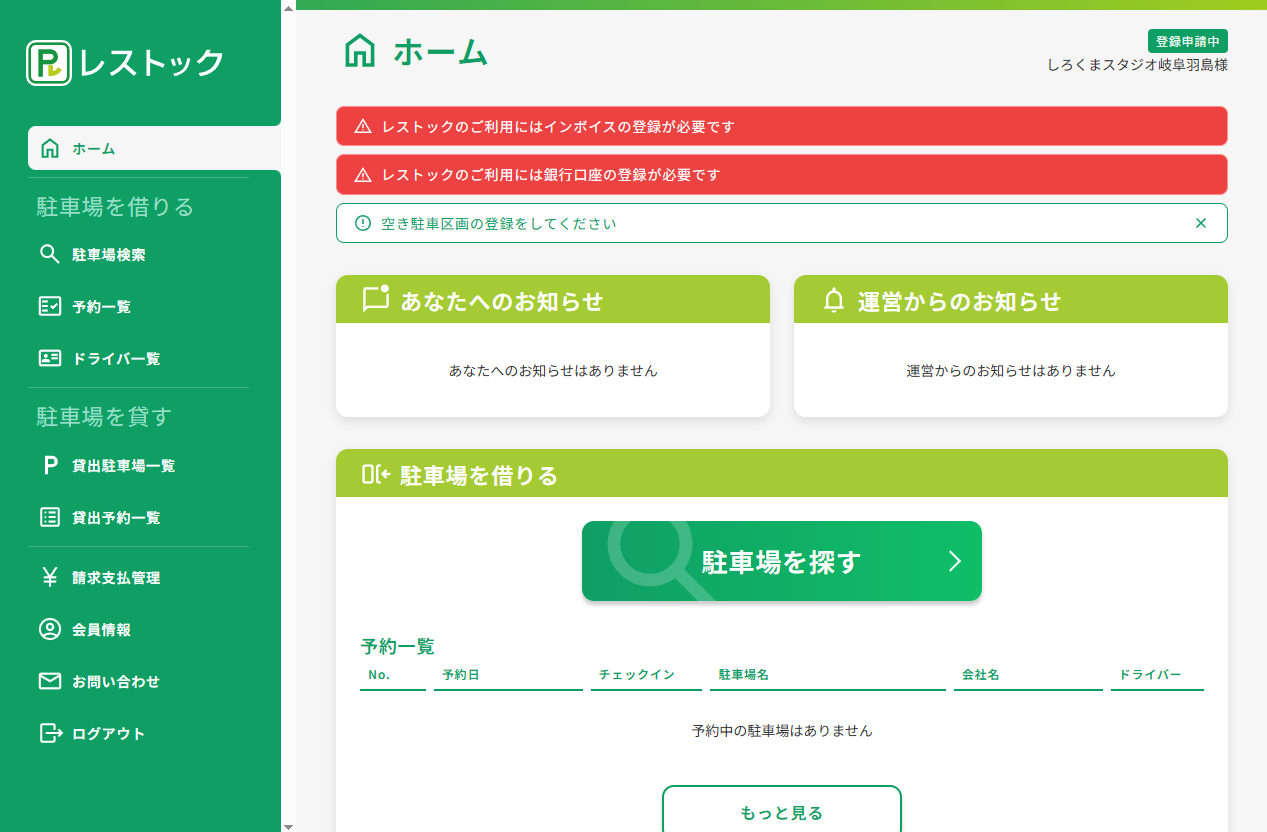Image resolution: width=1267 pixels, height=832 pixels.
Task: Open the ホーム menu item in sidebar
Action: click(x=94, y=149)
